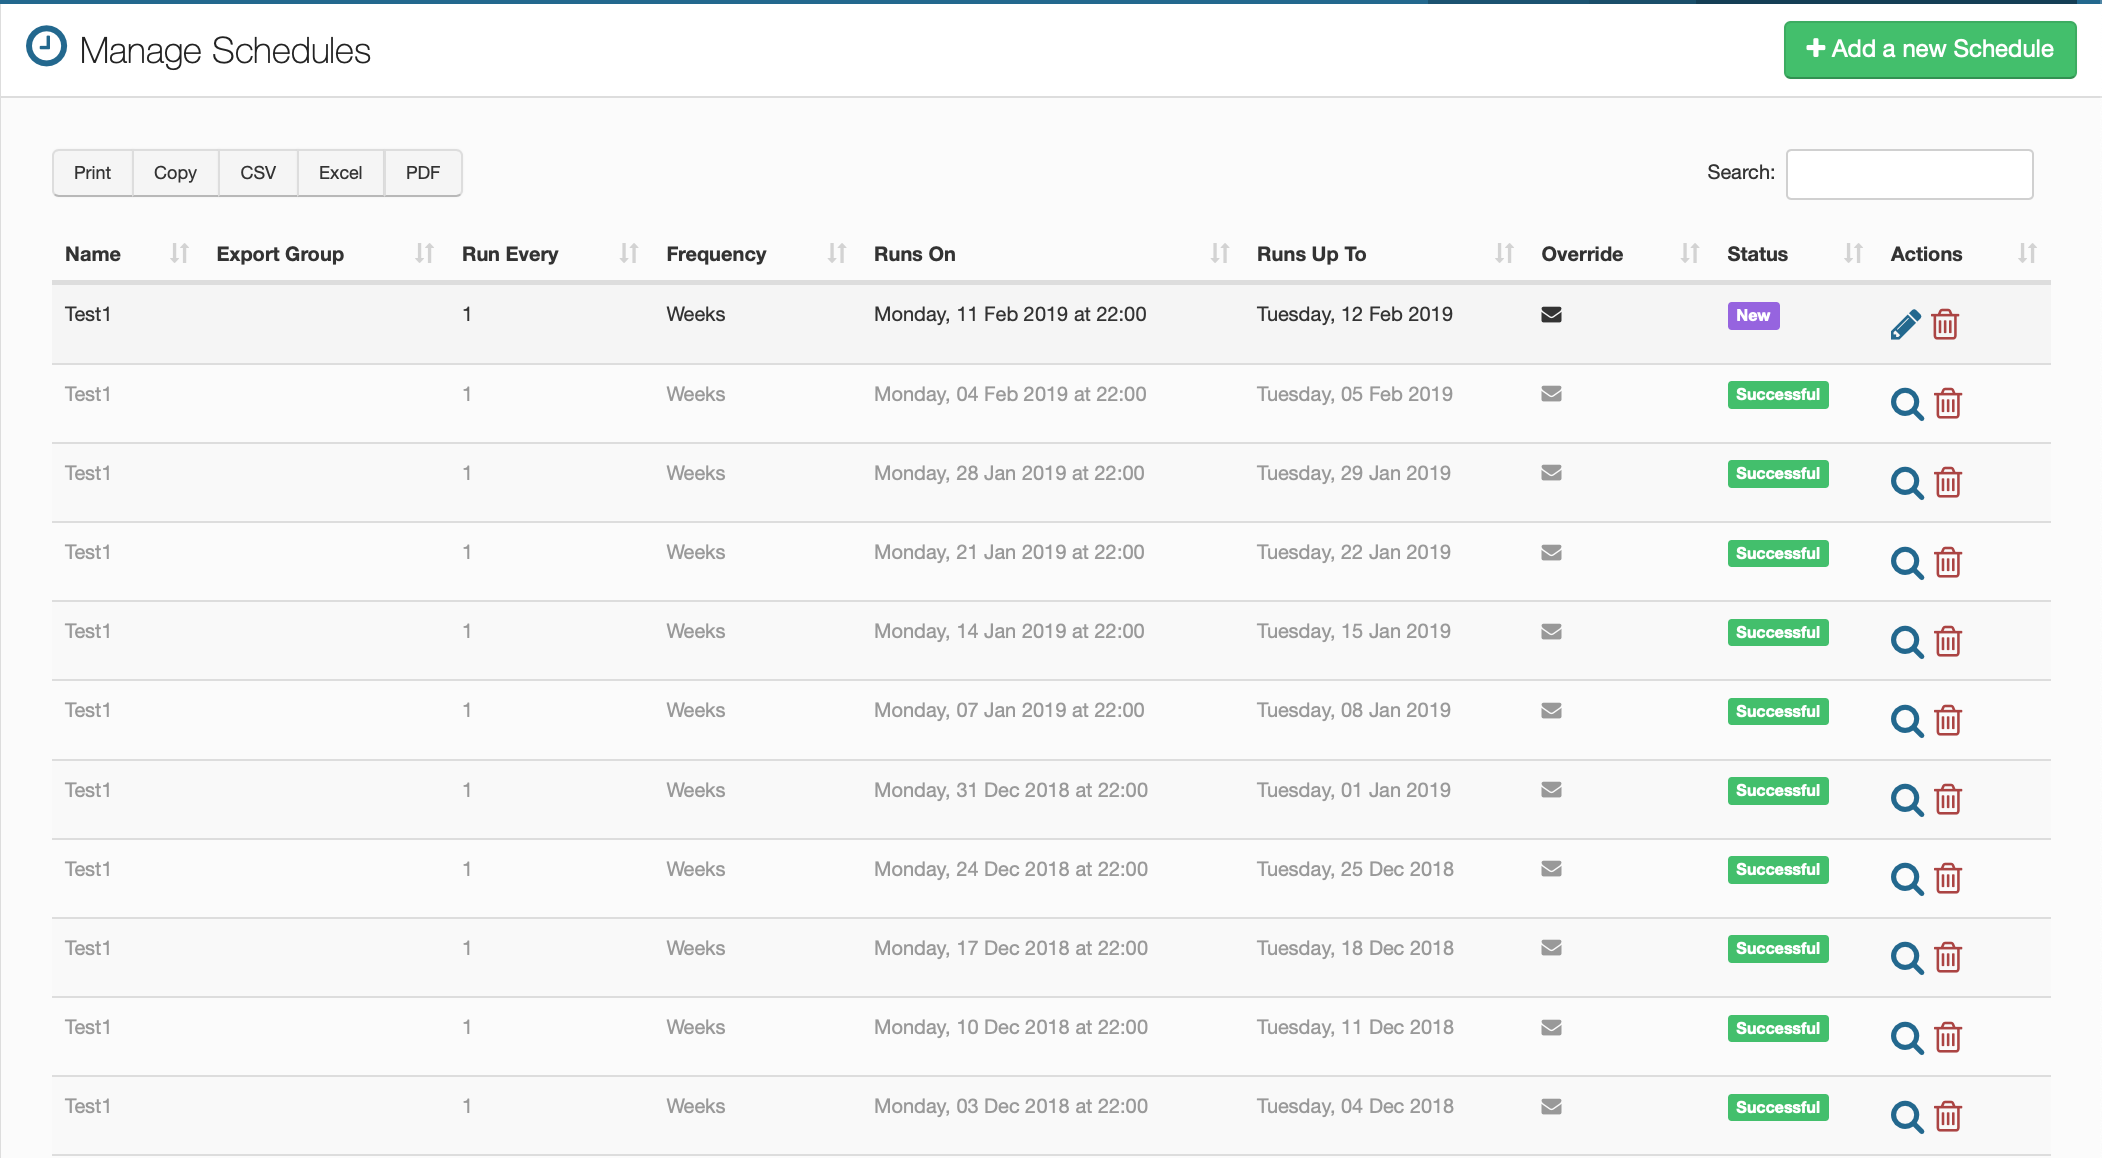View the 04 Feb 2019 schedule via magnifier icon
2102x1158 pixels.
(x=1907, y=404)
